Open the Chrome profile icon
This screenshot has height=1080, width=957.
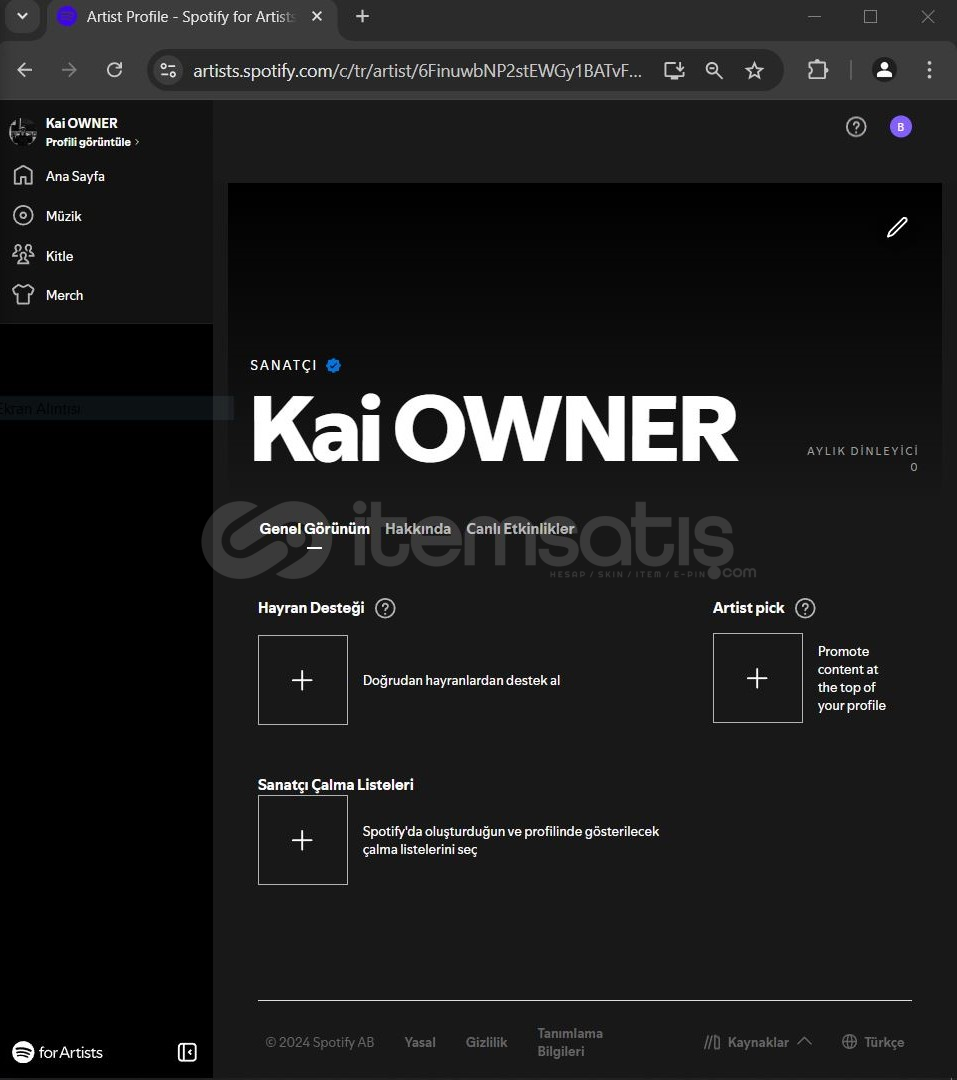click(x=884, y=70)
